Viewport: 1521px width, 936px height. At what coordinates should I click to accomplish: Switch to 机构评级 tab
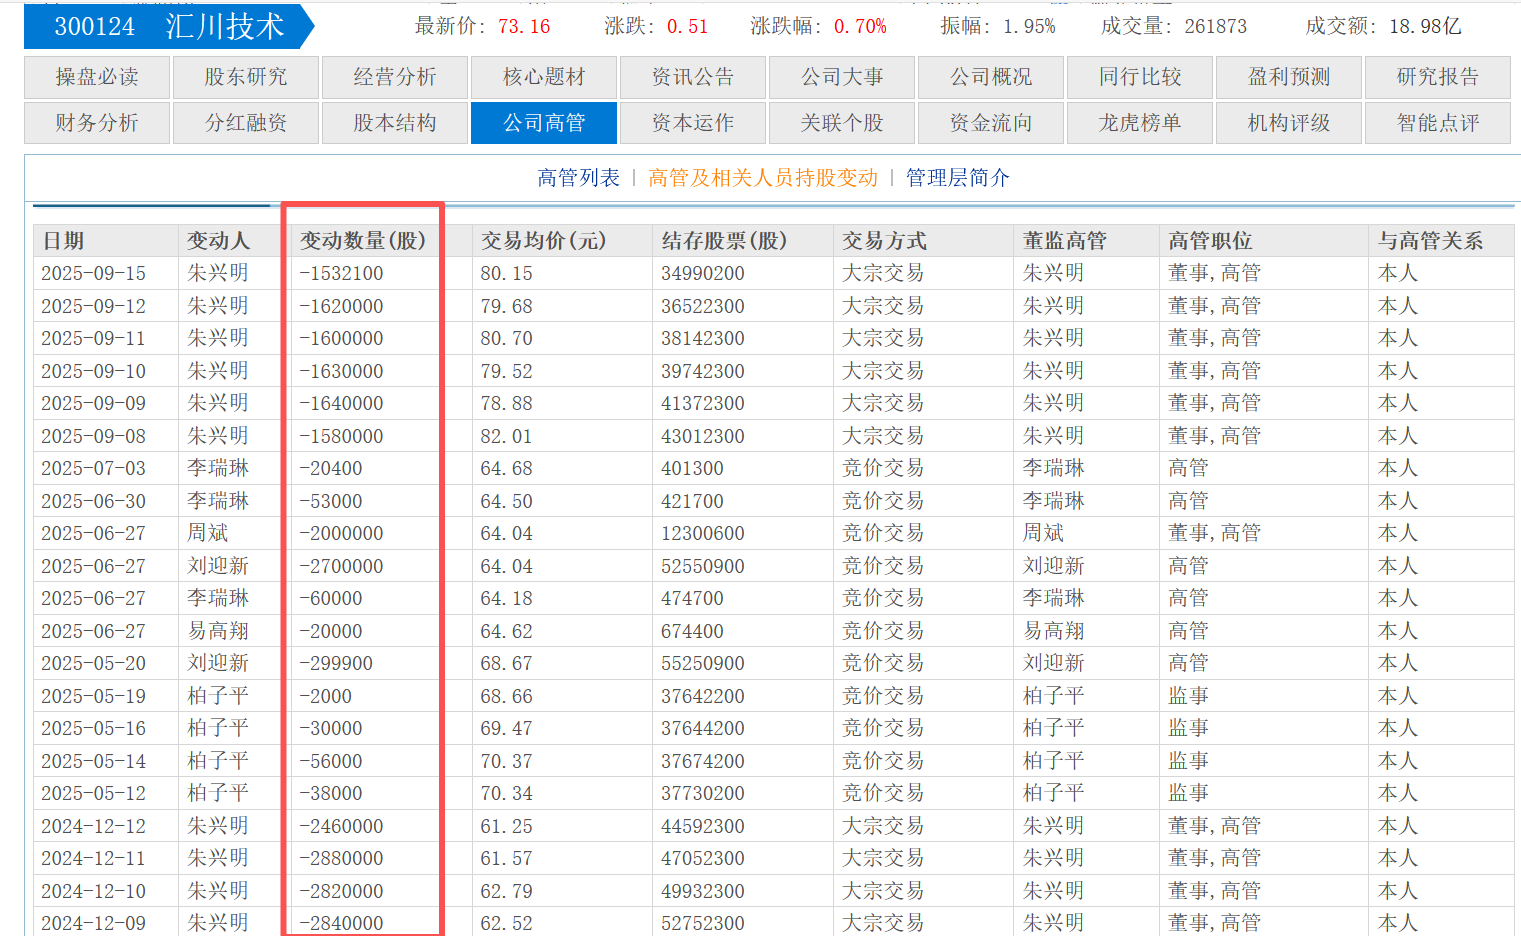(1289, 123)
